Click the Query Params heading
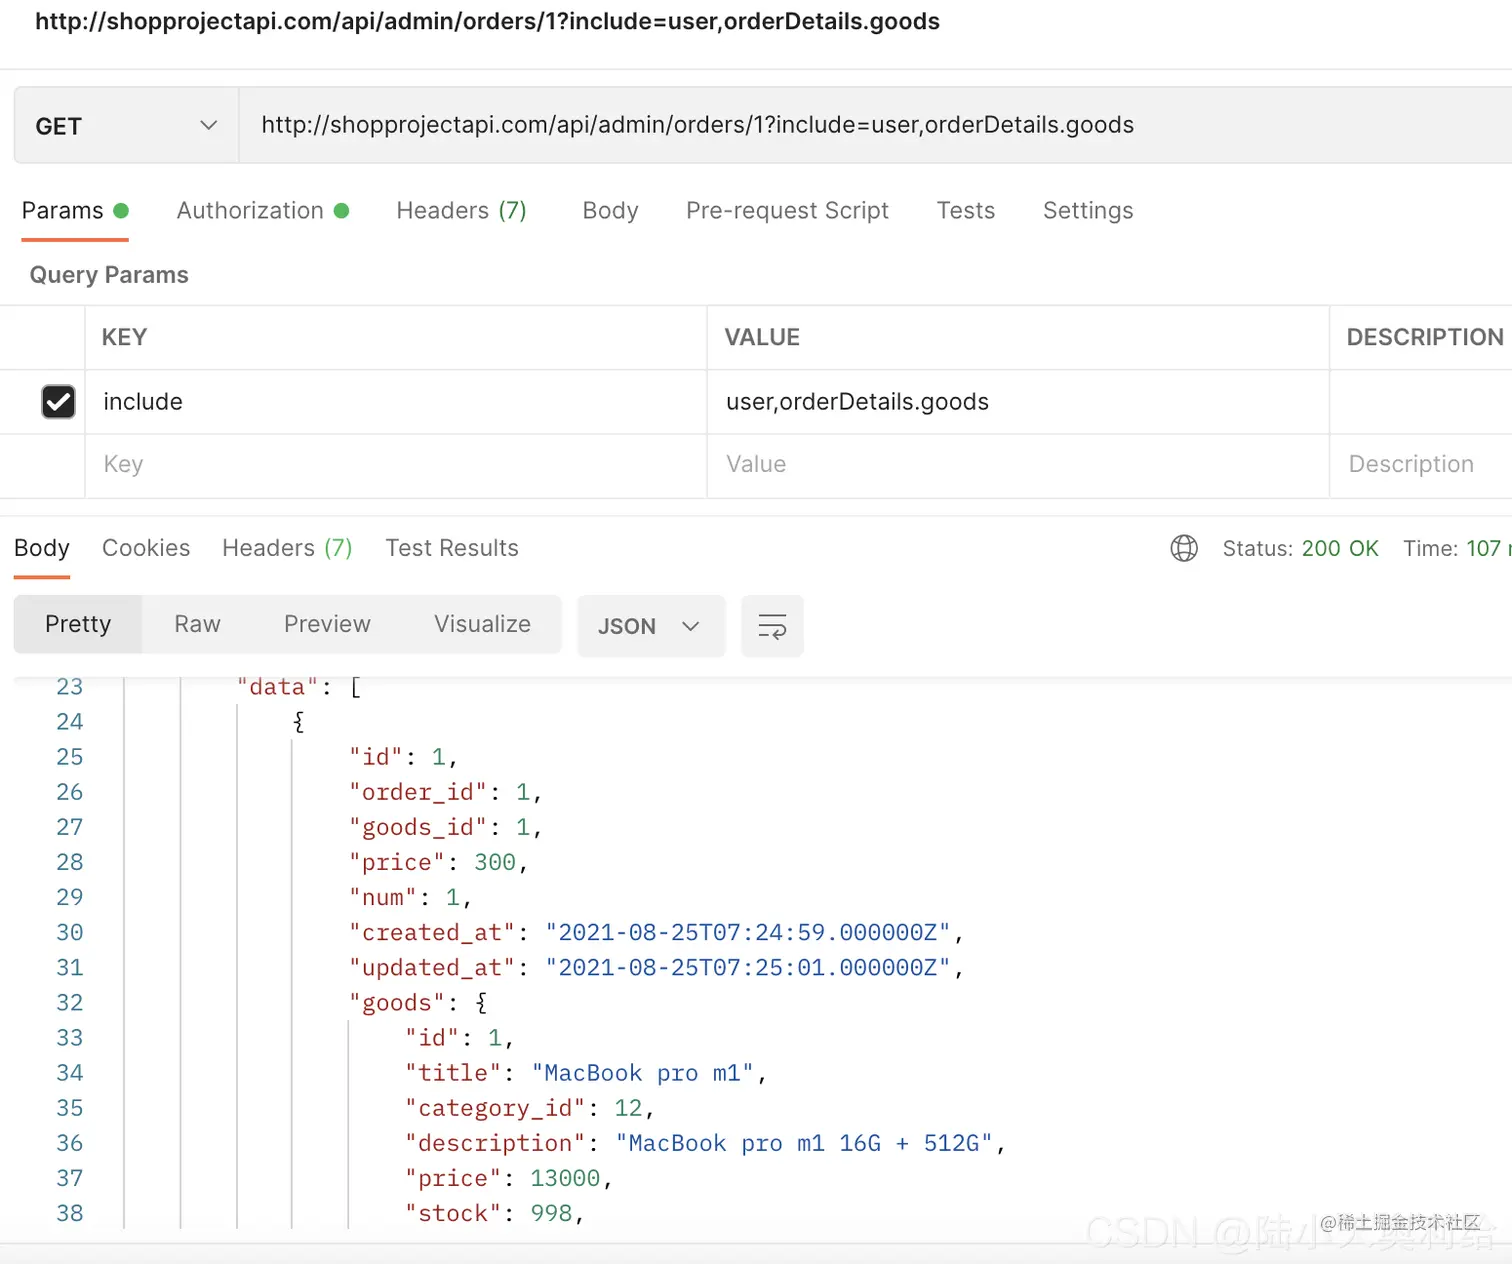 109,275
